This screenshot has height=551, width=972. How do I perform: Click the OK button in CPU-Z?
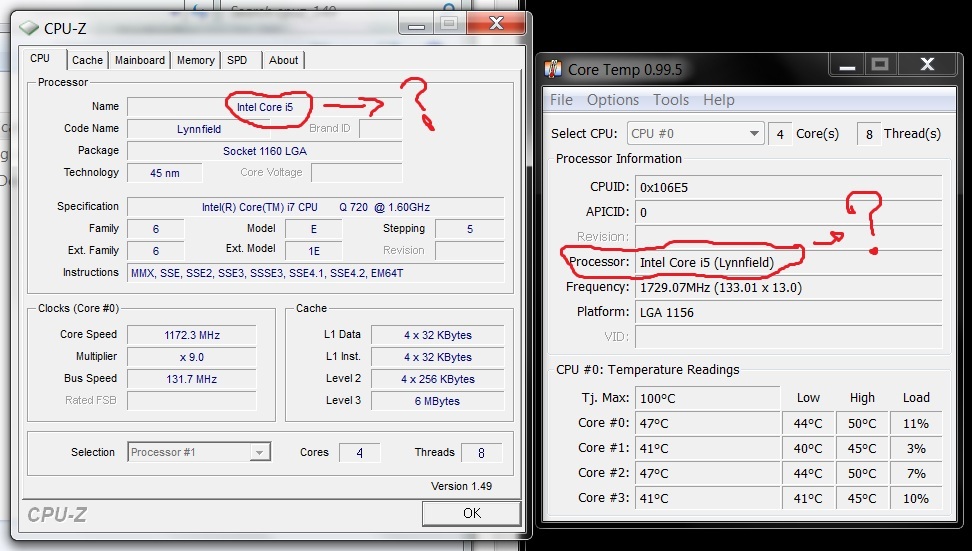(471, 513)
